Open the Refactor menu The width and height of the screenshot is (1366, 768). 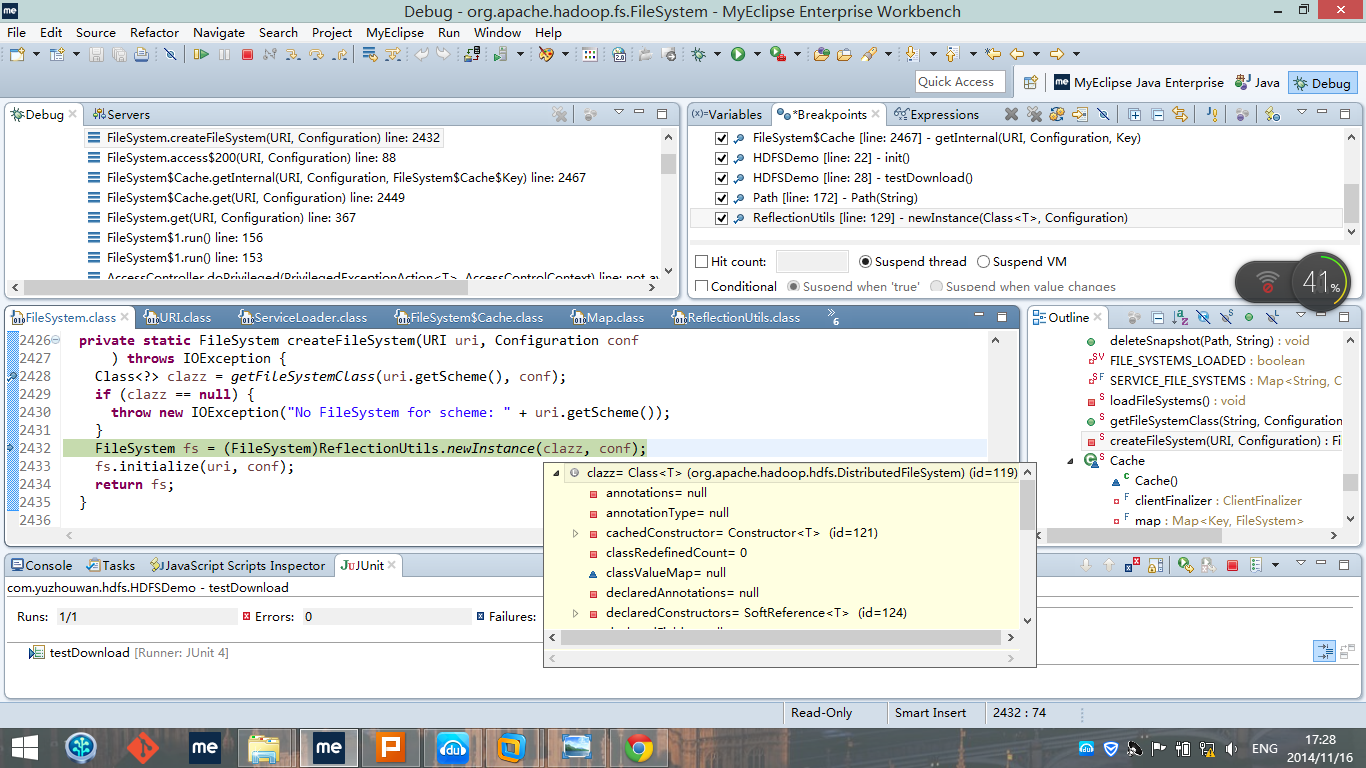pos(154,32)
